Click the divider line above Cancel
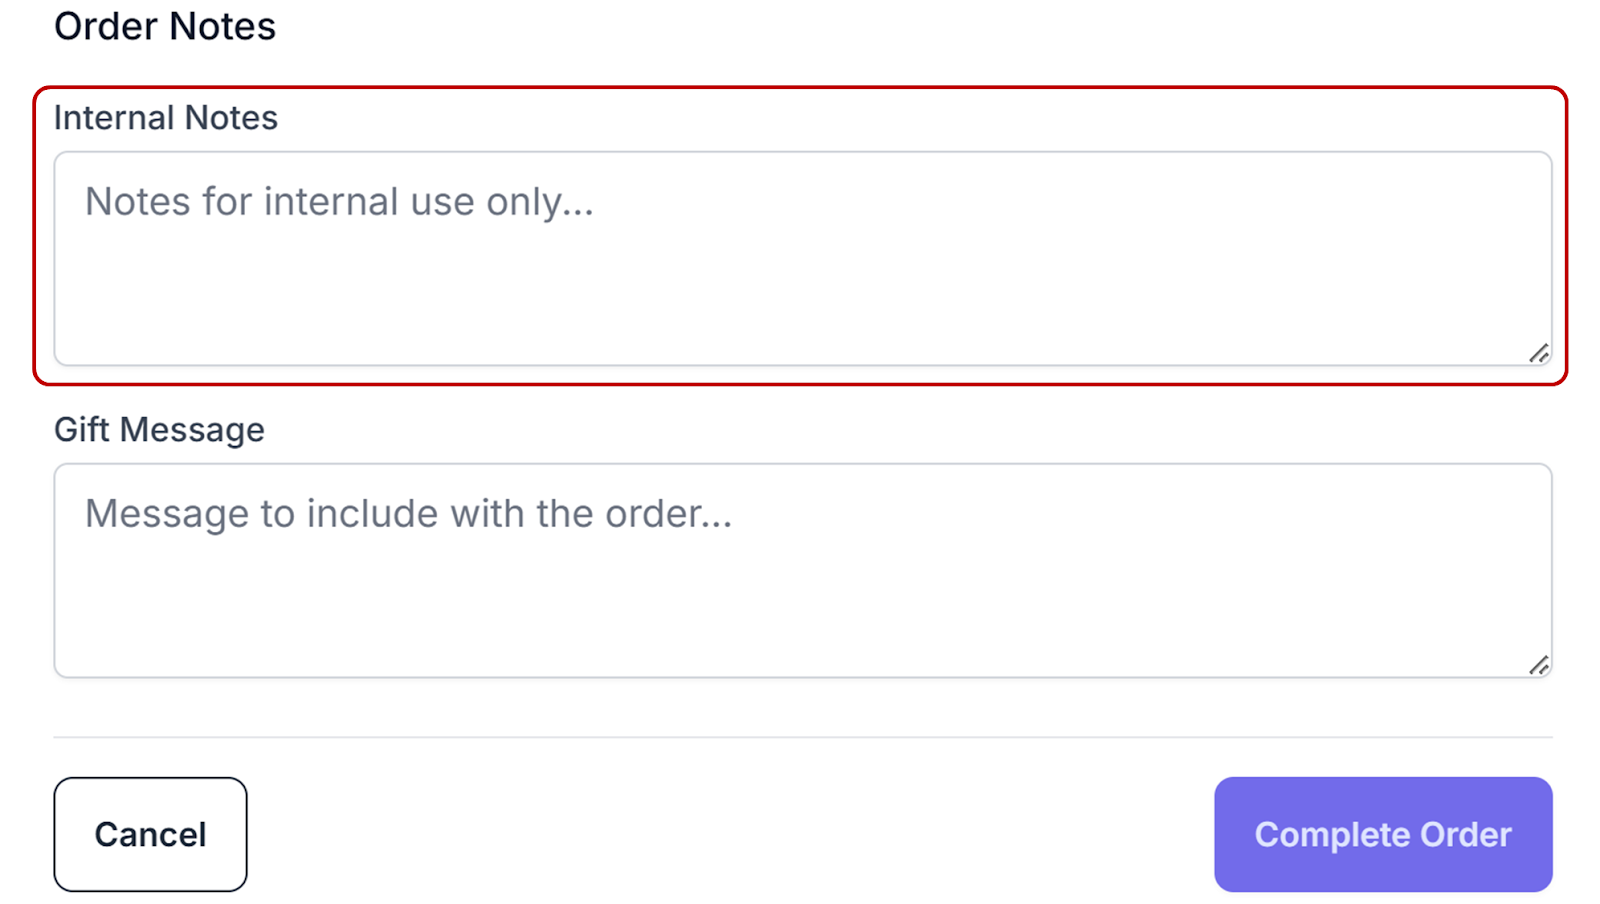The width and height of the screenshot is (1600, 904). 802,737
